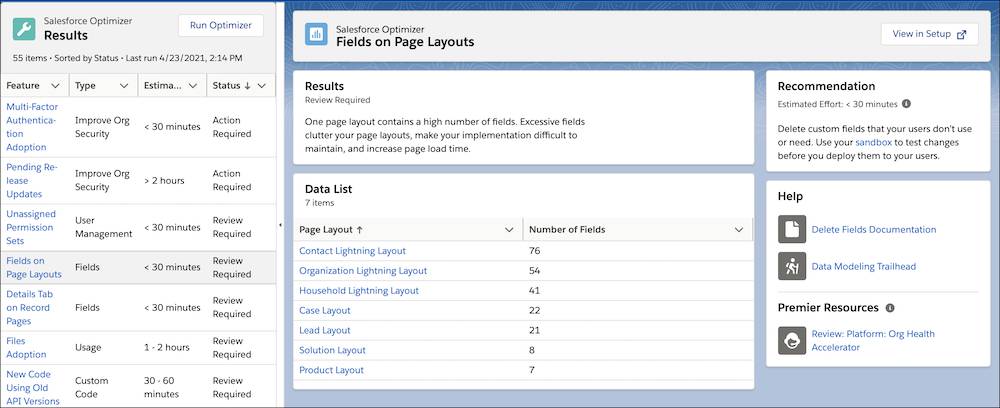Click View in Setup button

929,34
